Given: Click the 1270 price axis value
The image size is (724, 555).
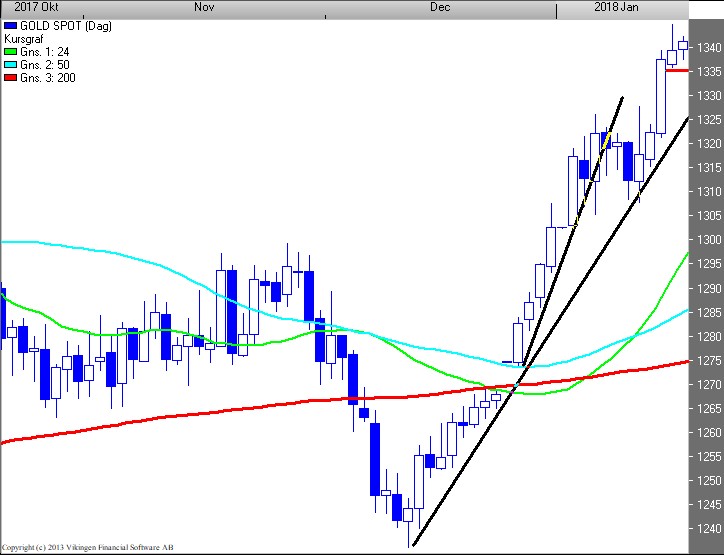Looking at the screenshot, I should tap(709, 384).
